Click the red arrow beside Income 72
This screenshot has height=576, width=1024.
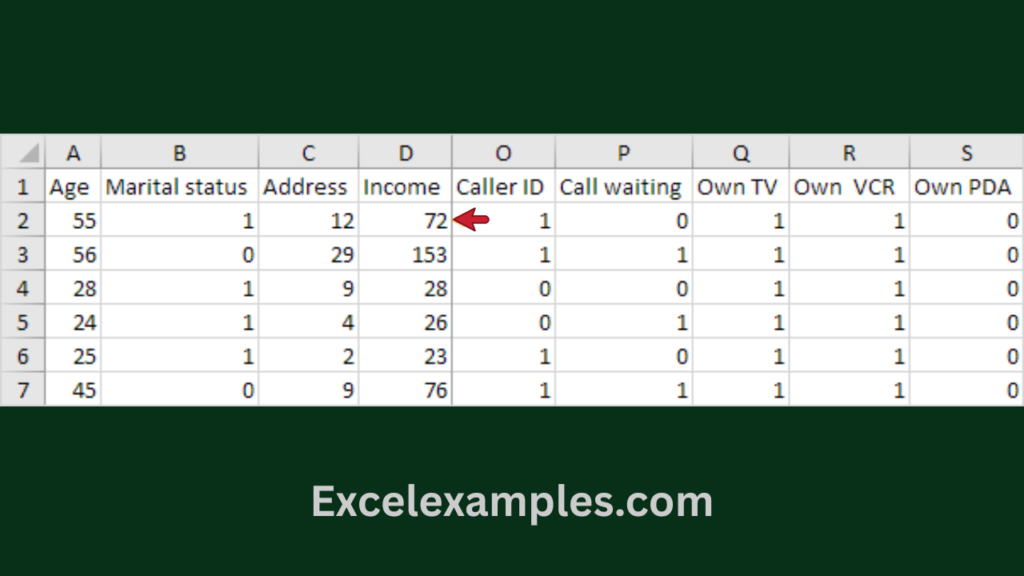coord(471,221)
